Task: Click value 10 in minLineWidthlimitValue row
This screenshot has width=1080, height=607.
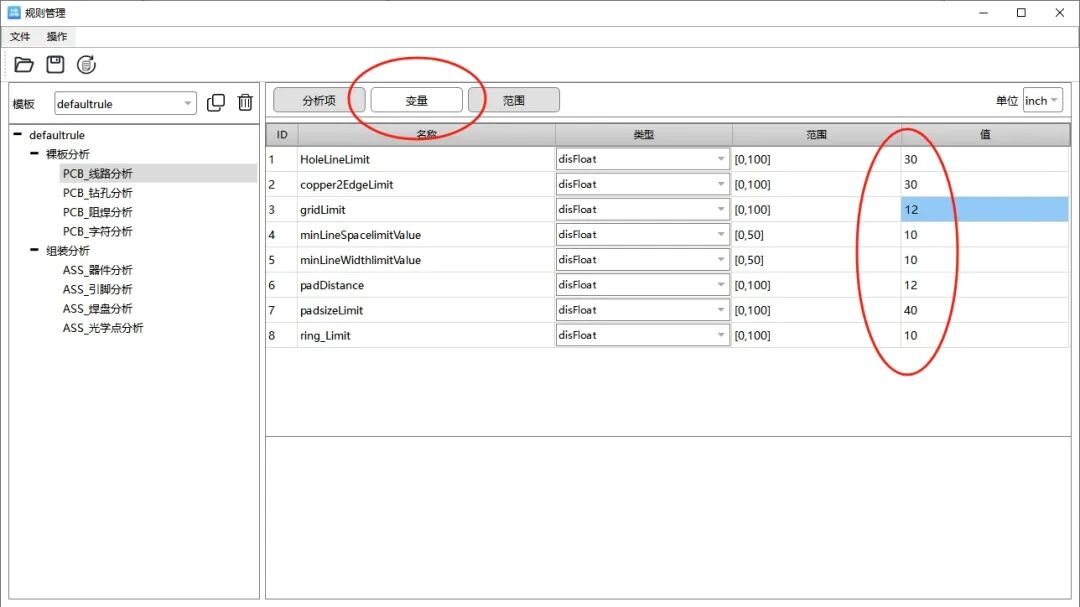Action: click(985, 260)
